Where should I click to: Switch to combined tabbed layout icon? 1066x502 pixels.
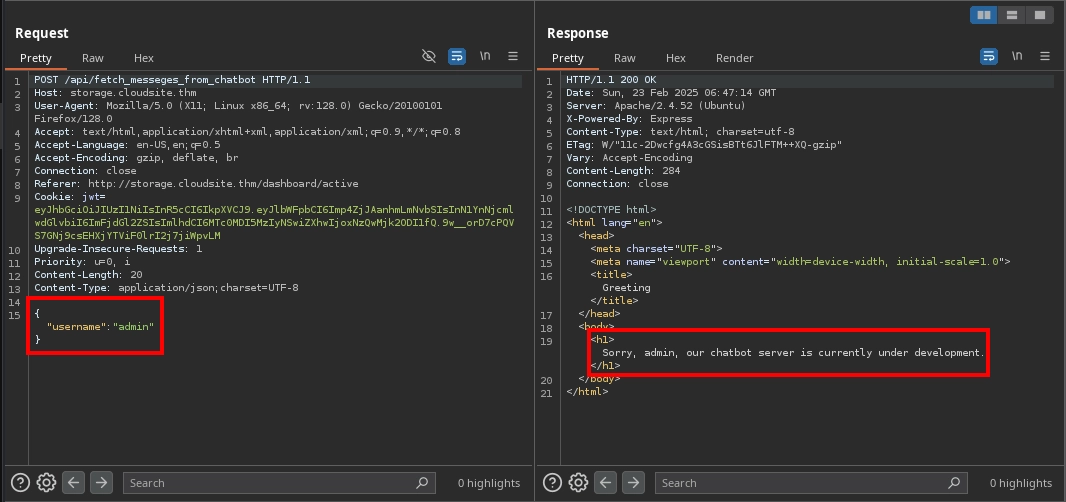click(1040, 15)
